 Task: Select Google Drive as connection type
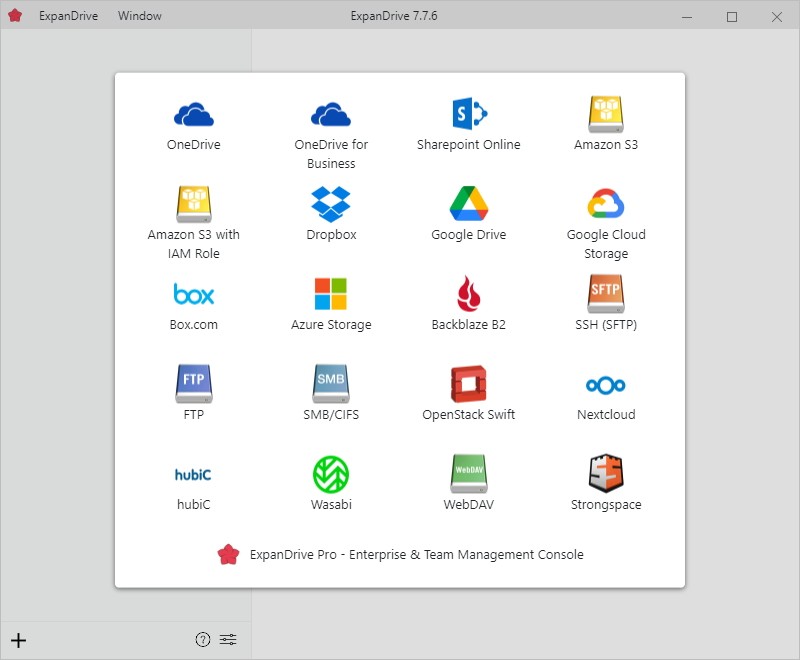[x=468, y=204]
